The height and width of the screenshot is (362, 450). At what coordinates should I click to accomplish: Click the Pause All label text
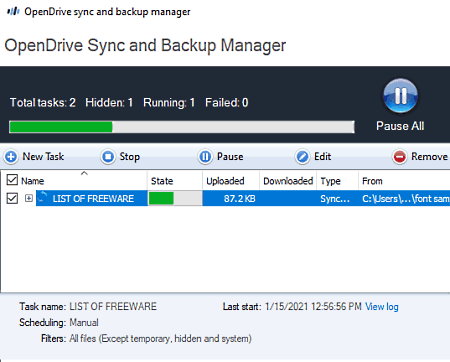click(x=400, y=126)
